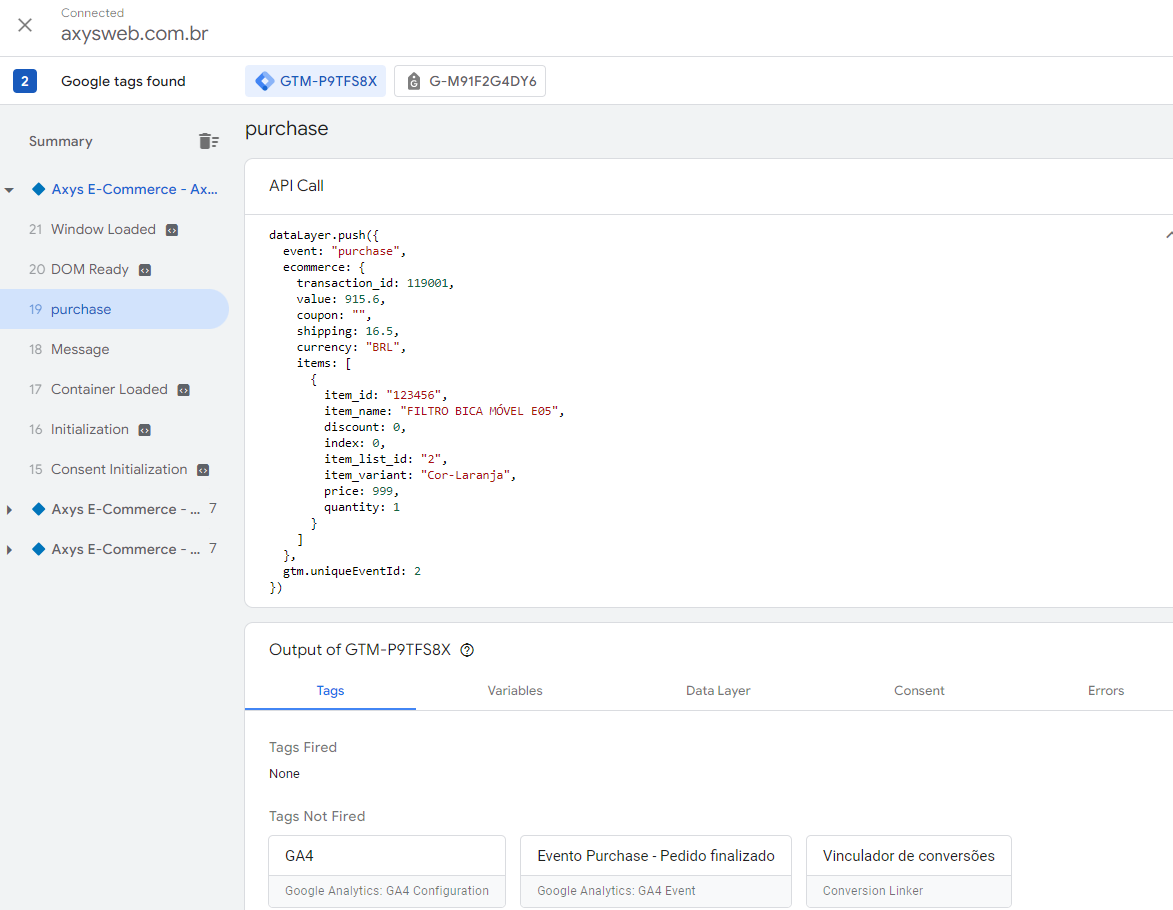This screenshot has width=1173, height=910.
Task: Open help icon next to Output of GTM-P9TFS8X
Action: tap(467, 650)
